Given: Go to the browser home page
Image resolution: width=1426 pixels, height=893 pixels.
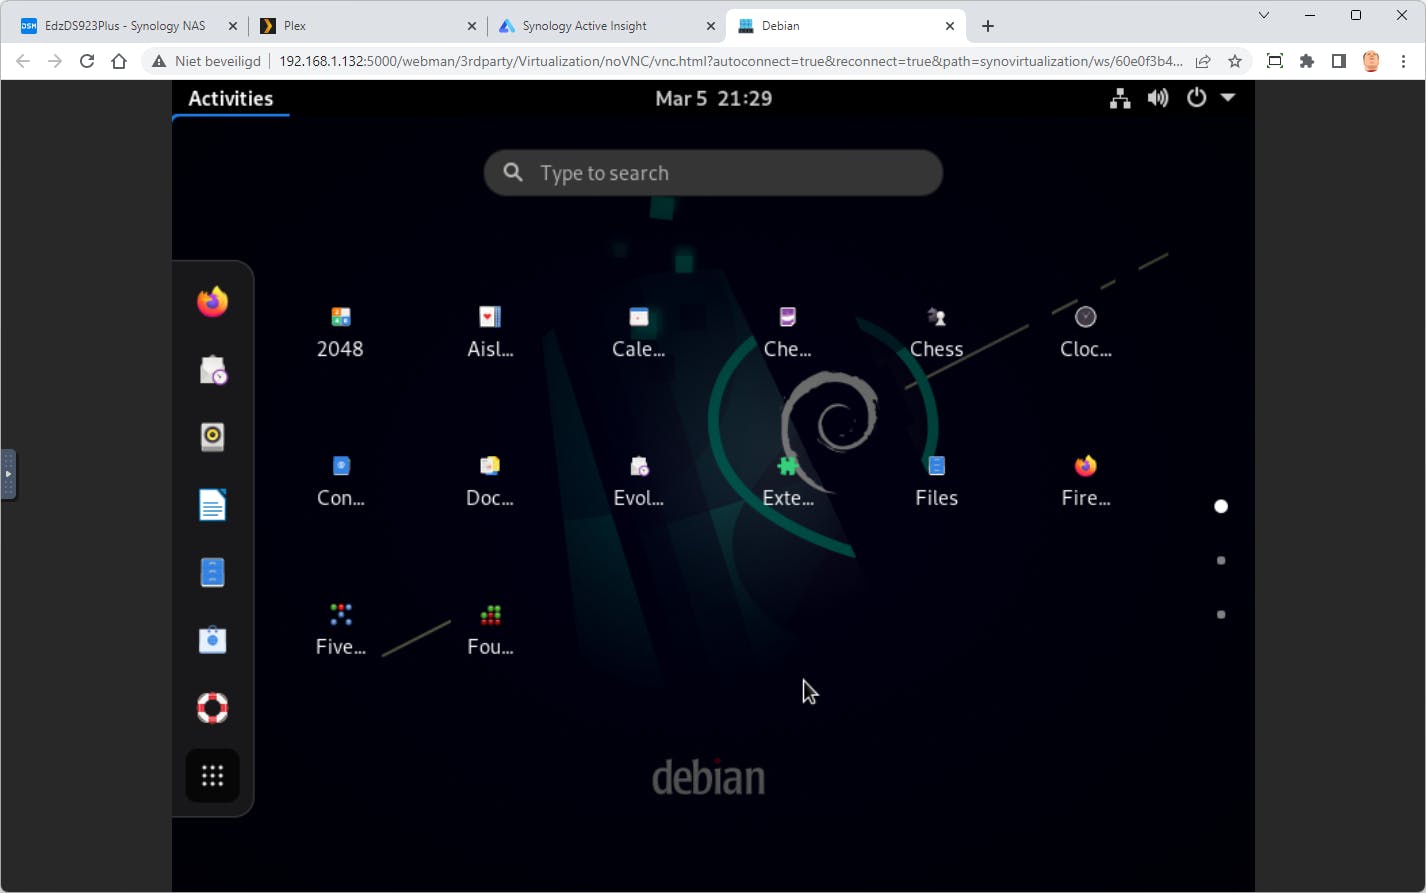Looking at the screenshot, I should (x=119, y=61).
